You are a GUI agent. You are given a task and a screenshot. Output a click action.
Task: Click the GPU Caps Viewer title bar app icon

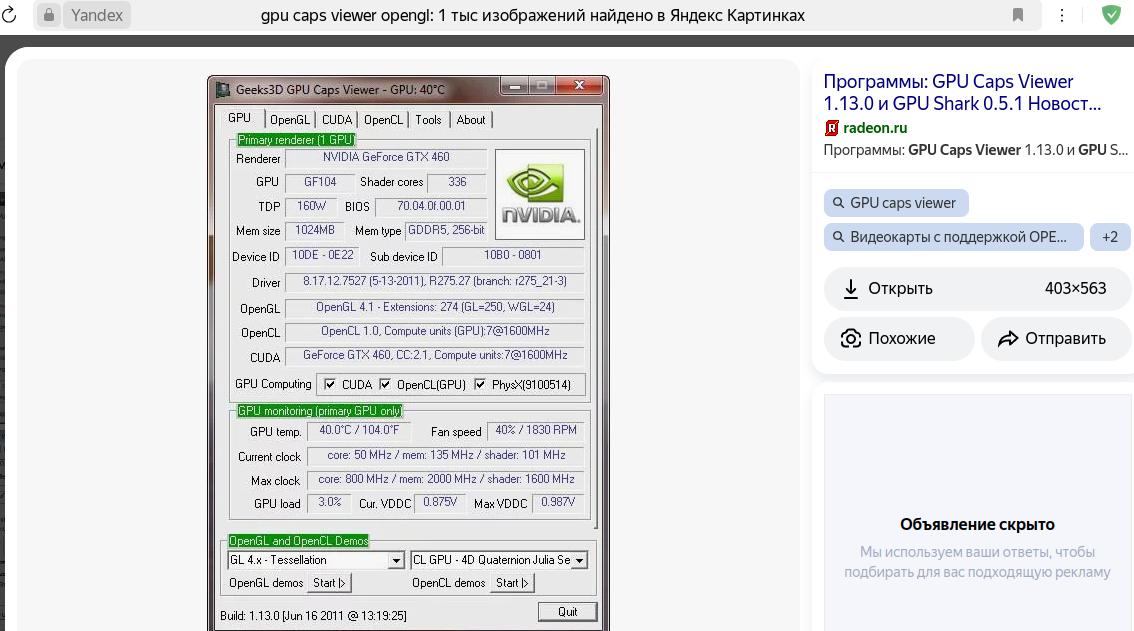pyautogui.click(x=223, y=90)
